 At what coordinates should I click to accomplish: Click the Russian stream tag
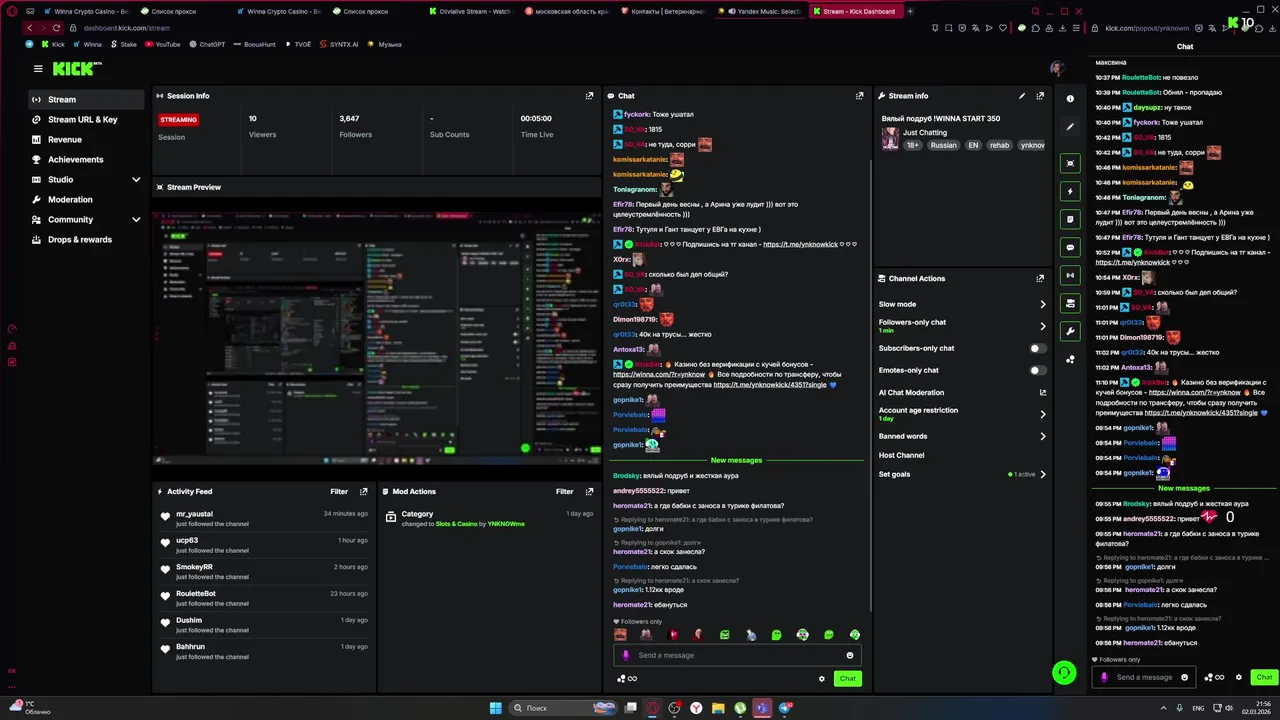coord(943,145)
